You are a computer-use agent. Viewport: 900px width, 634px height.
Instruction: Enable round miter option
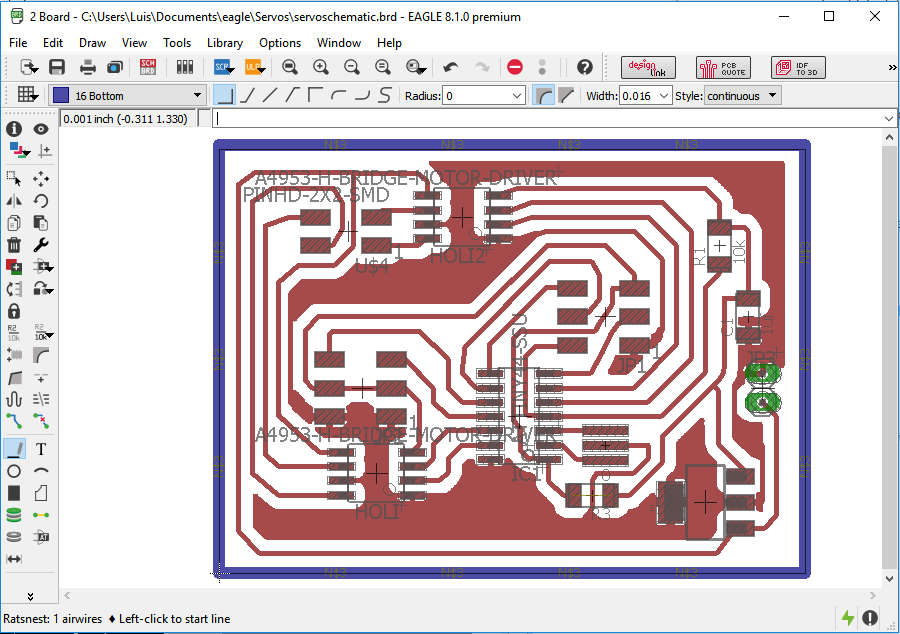(x=543, y=95)
